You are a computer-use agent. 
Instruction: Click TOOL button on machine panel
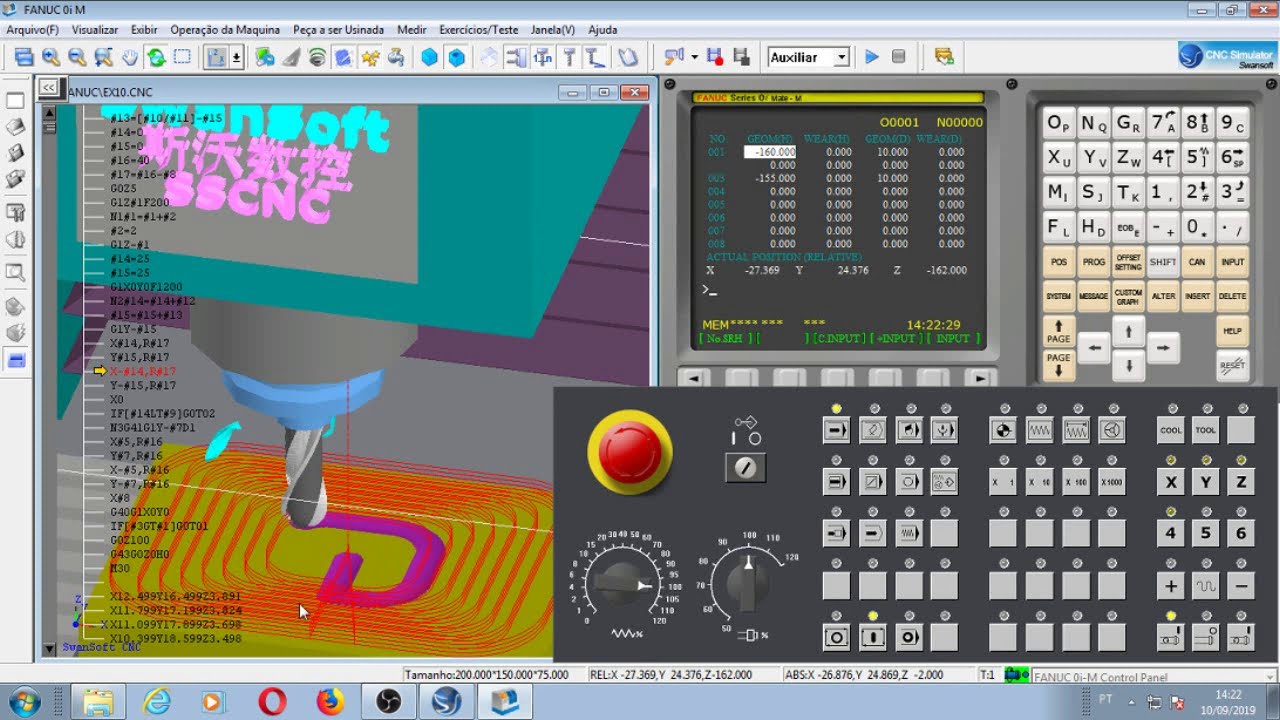coord(1206,431)
